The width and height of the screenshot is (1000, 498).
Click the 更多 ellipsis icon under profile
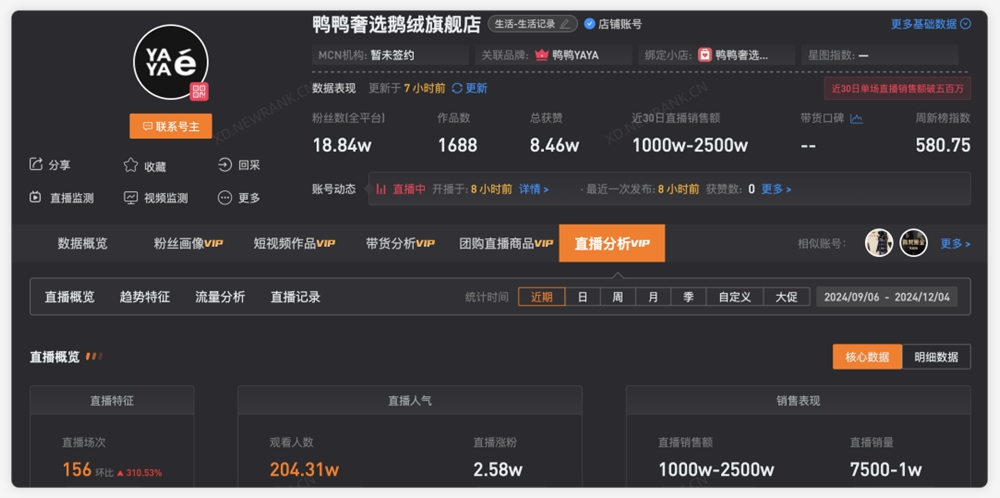pos(224,198)
